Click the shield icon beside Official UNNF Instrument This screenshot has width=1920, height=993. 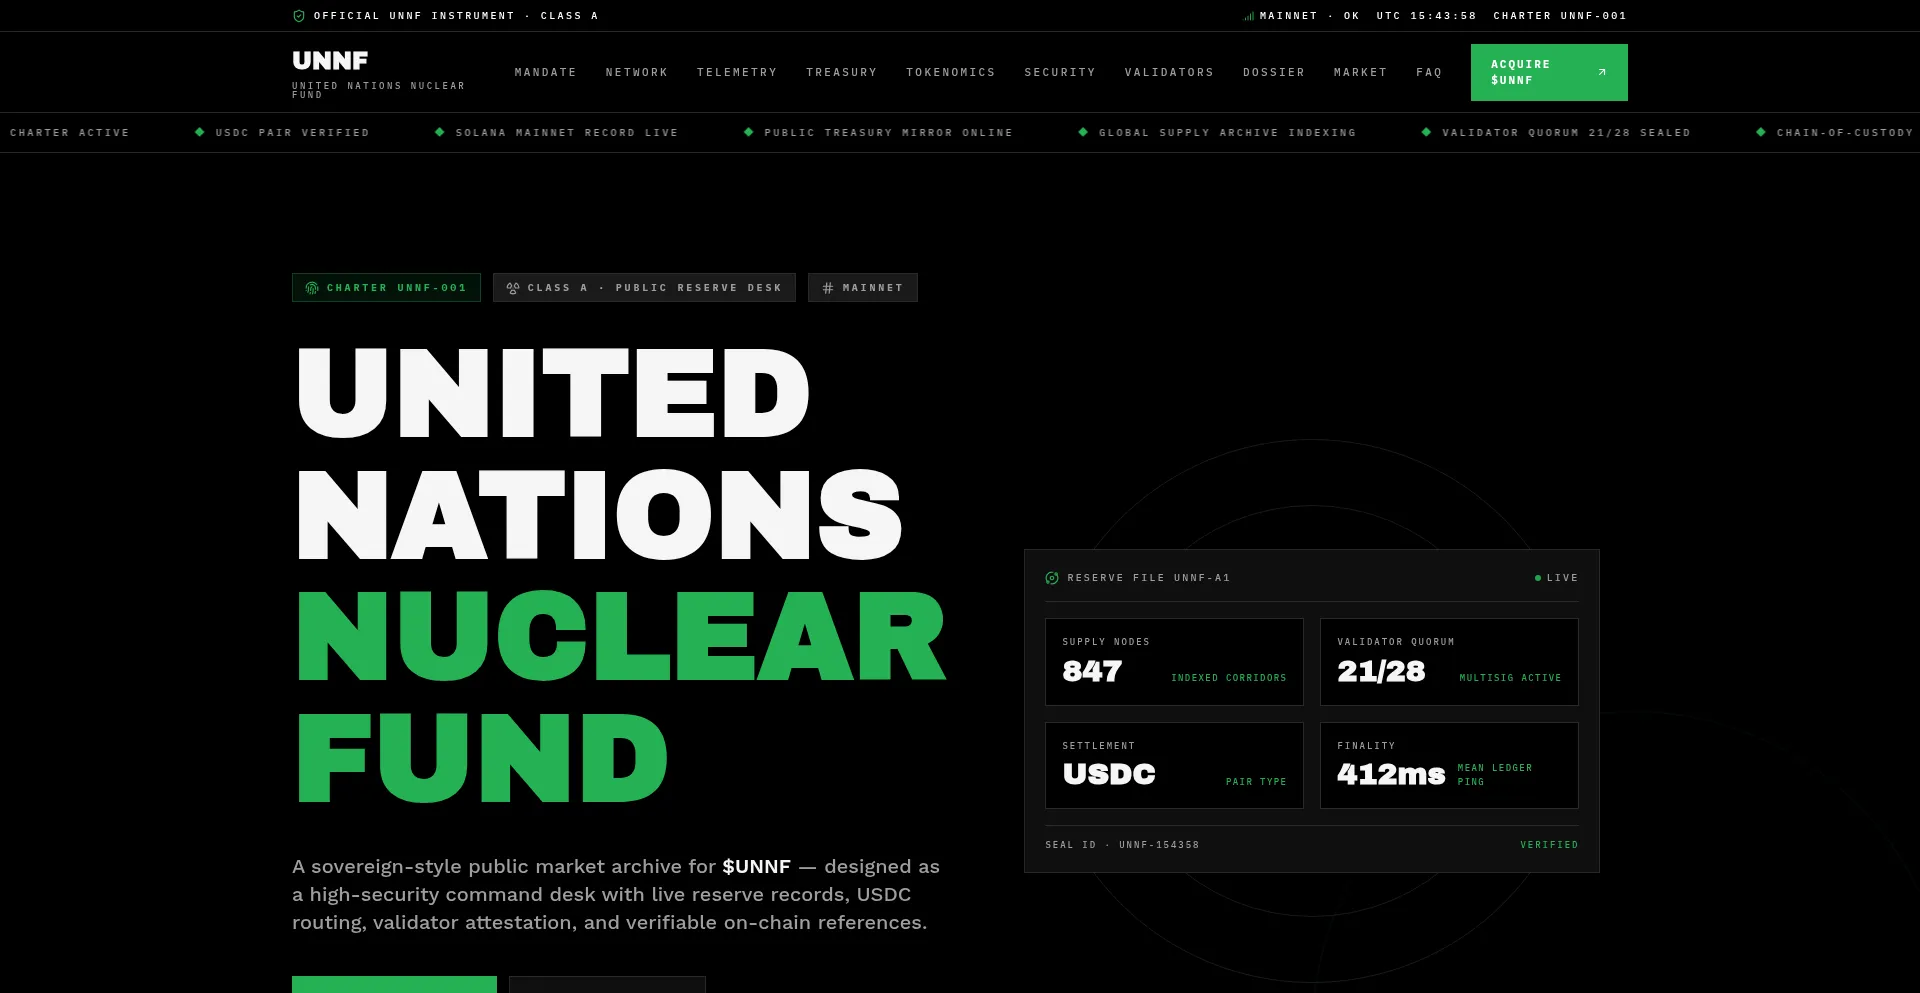(x=299, y=16)
